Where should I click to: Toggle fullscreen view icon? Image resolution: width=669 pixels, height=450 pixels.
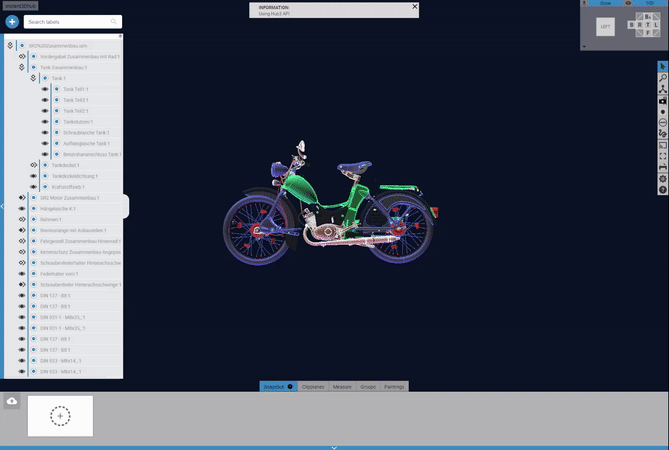663,157
